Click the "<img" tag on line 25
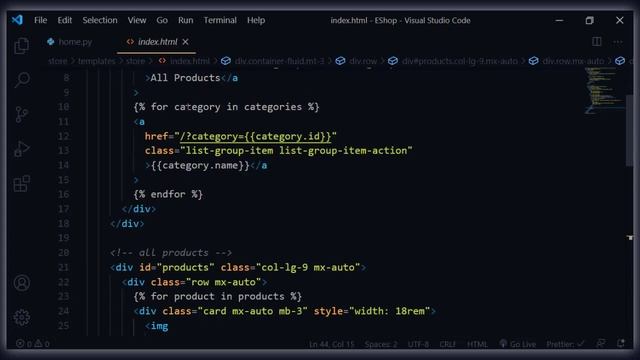 pyautogui.click(x=157, y=326)
